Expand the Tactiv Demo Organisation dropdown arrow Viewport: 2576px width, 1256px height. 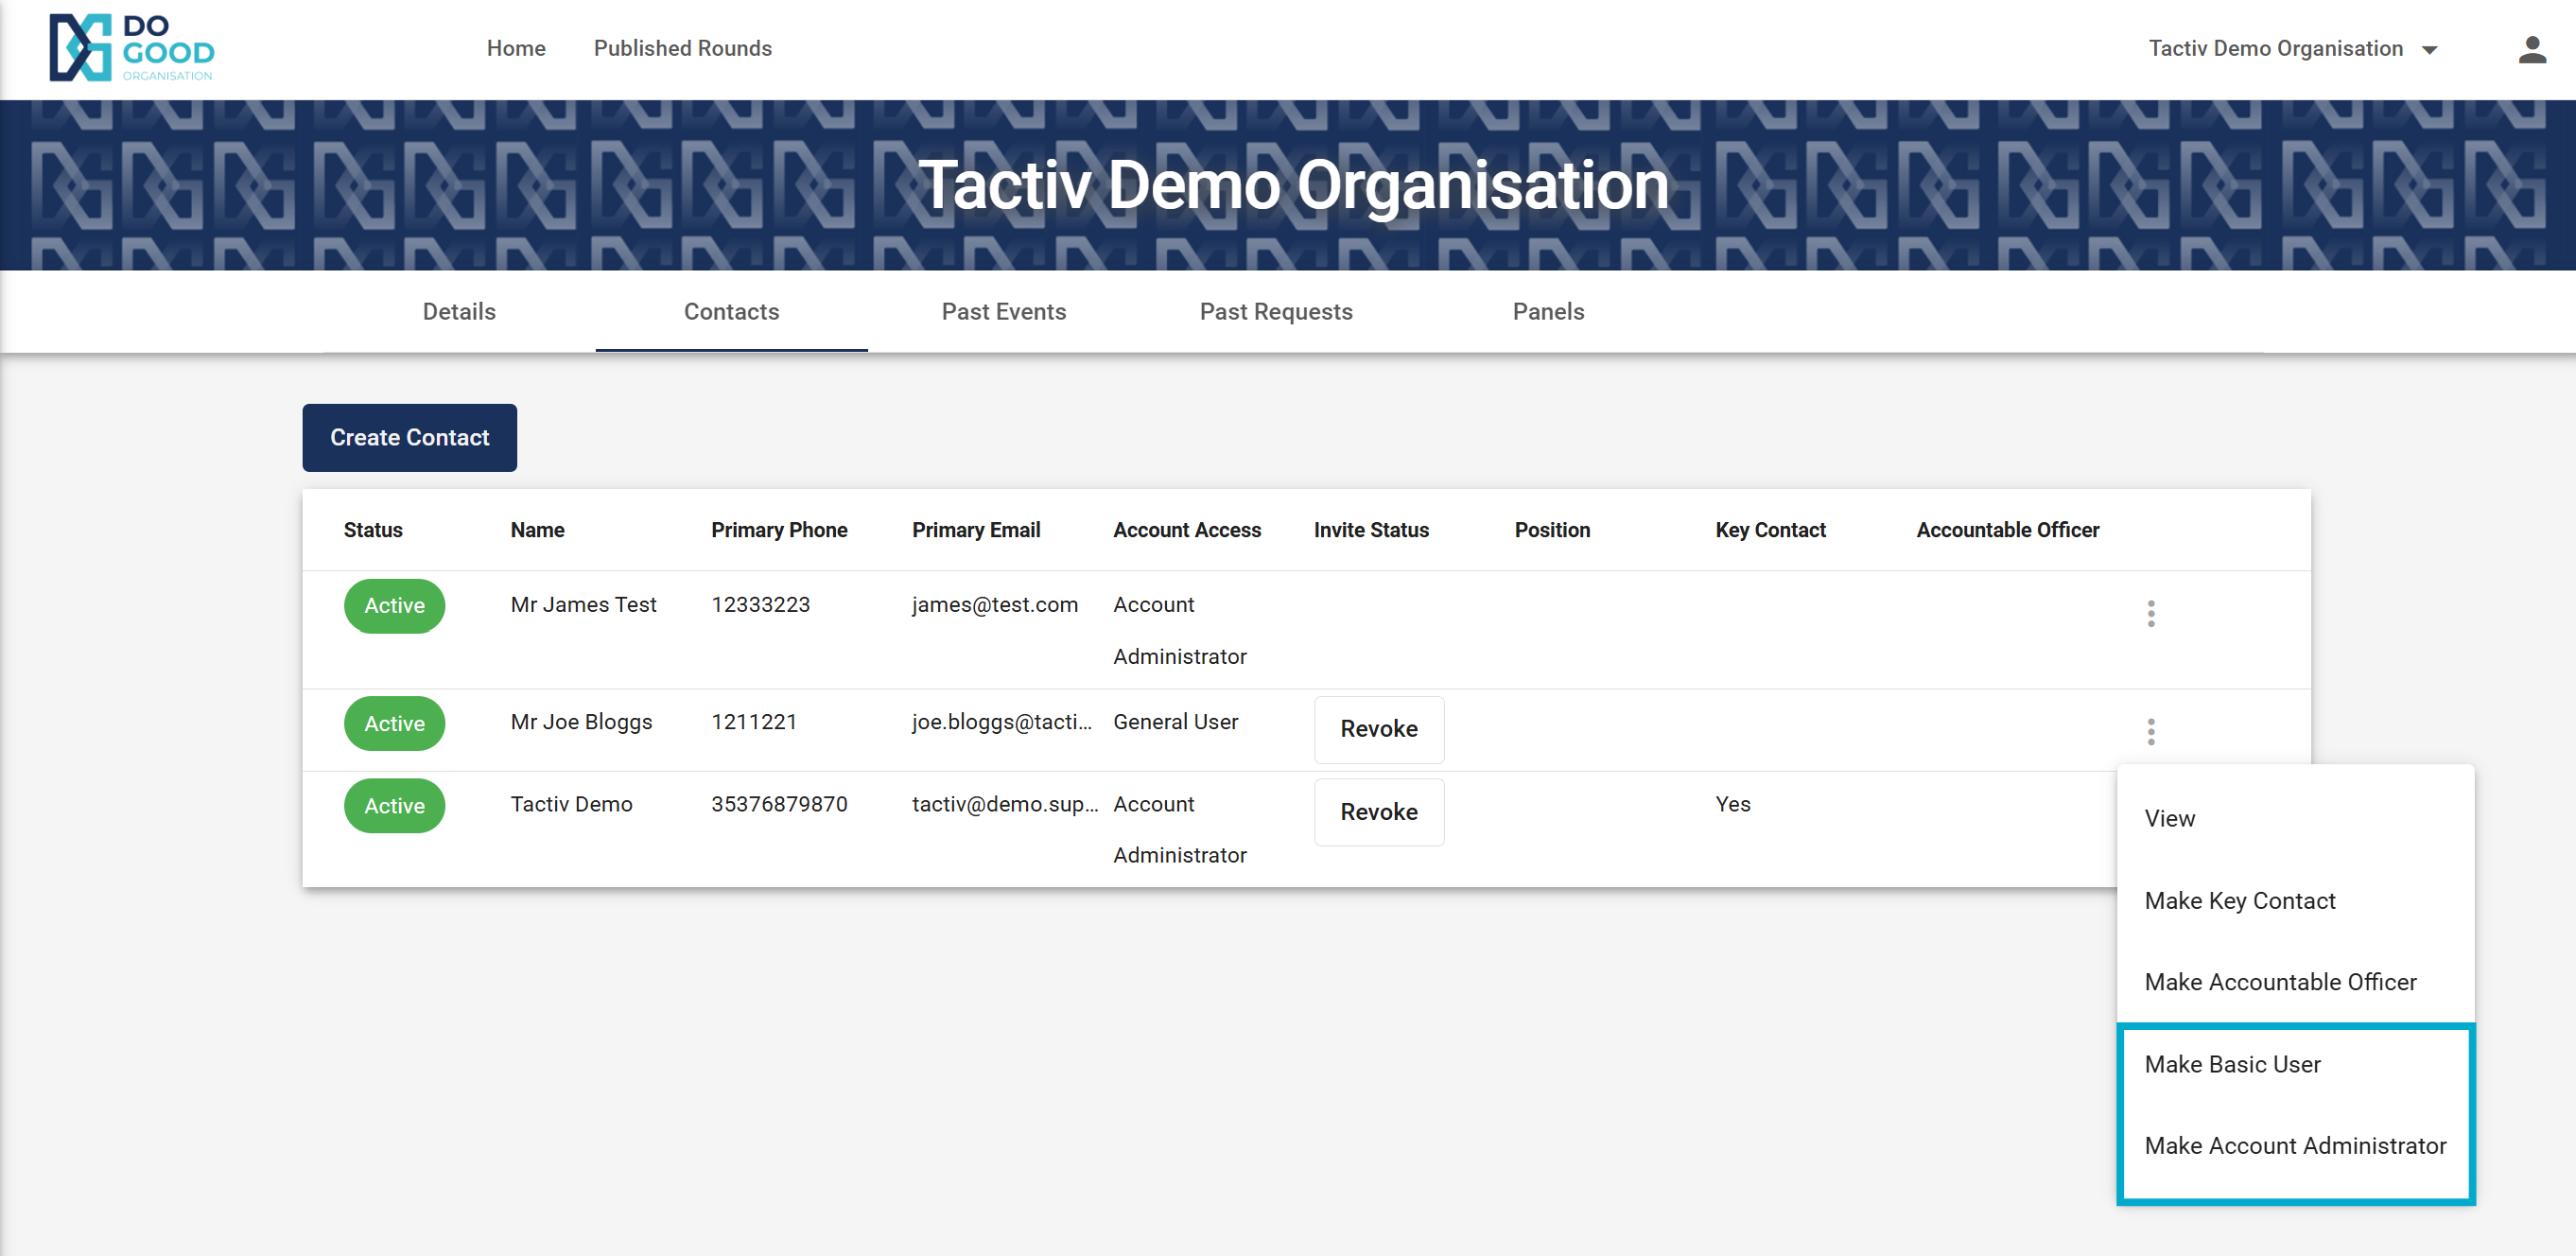click(x=2429, y=50)
